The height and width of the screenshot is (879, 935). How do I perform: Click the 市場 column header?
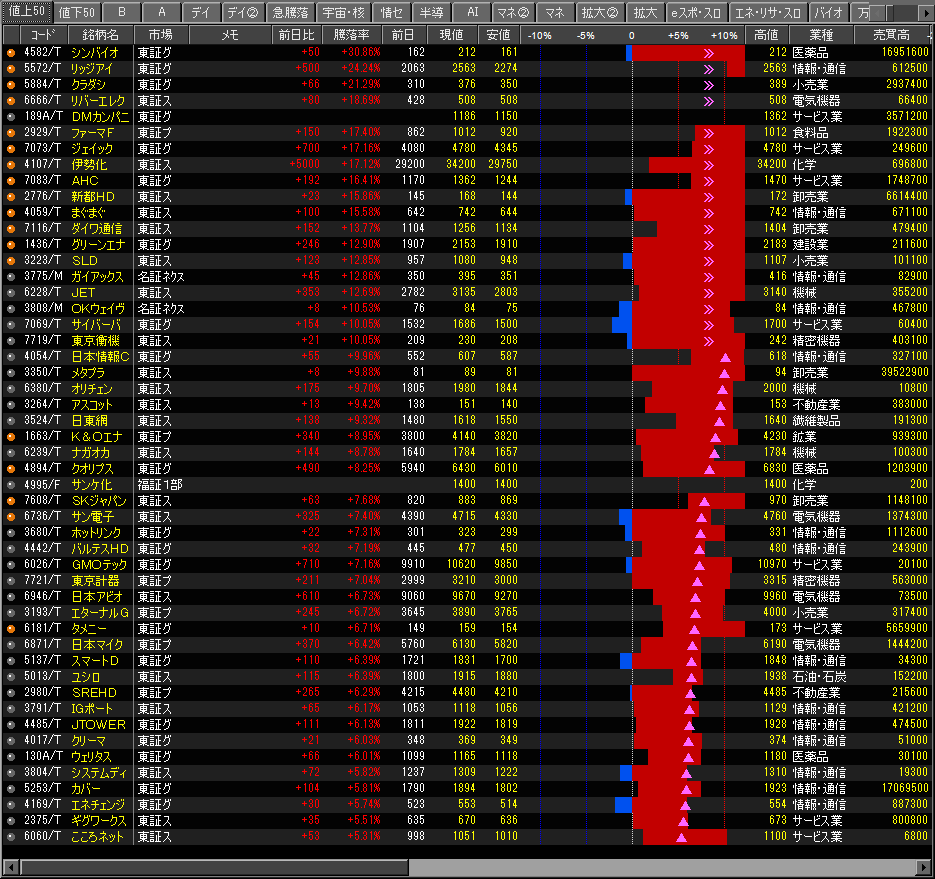(x=161, y=35)
